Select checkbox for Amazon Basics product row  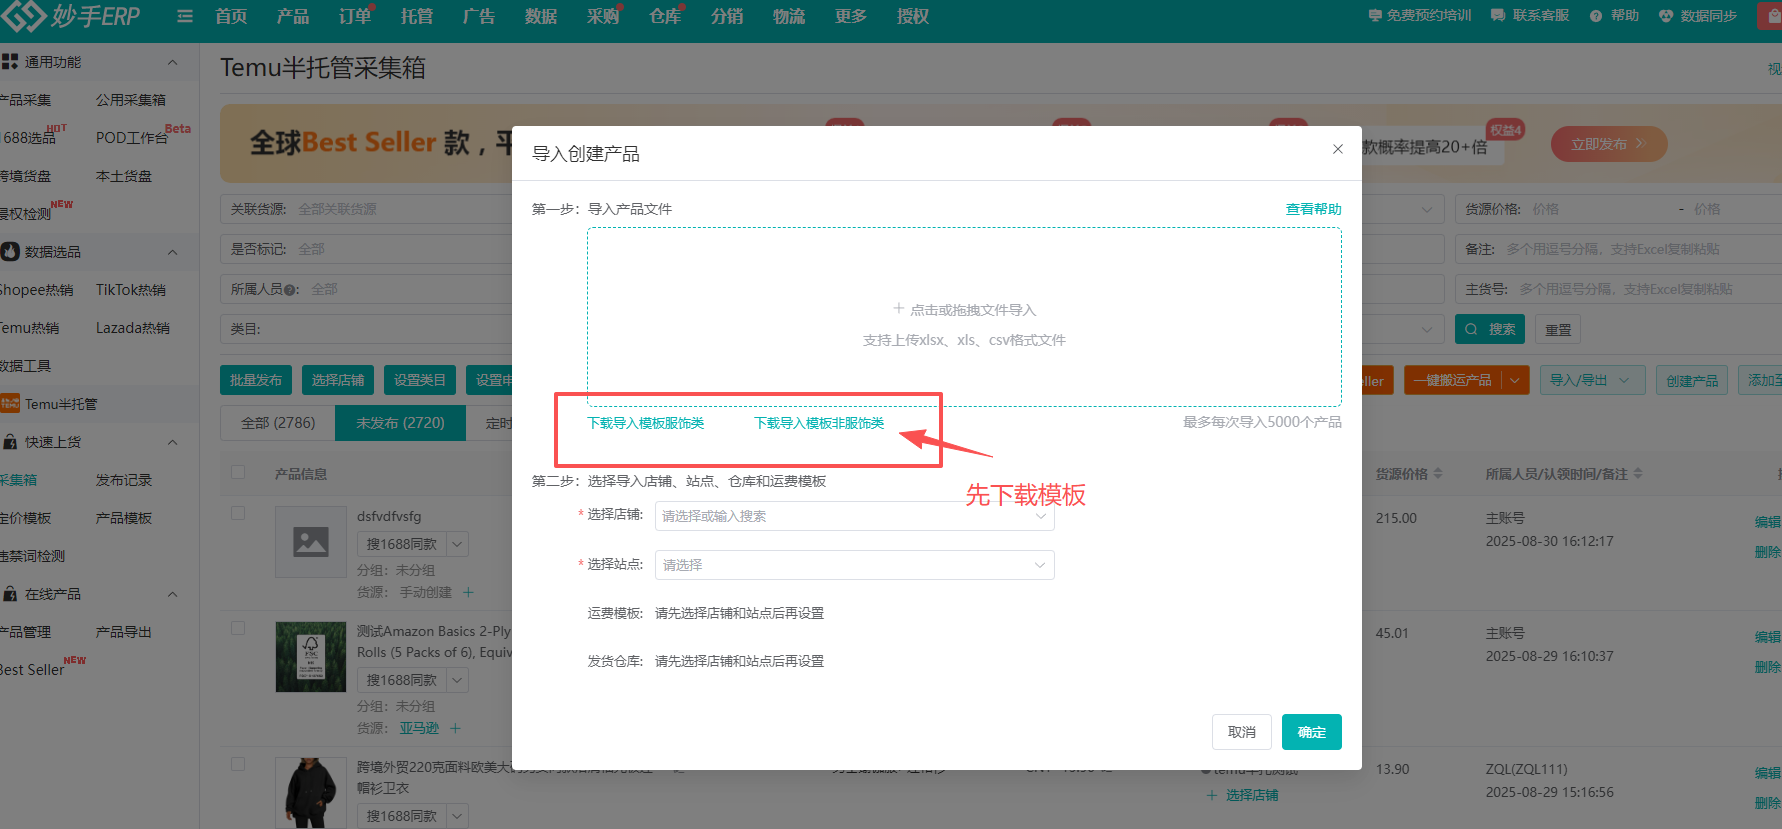[x=238, y=628]
